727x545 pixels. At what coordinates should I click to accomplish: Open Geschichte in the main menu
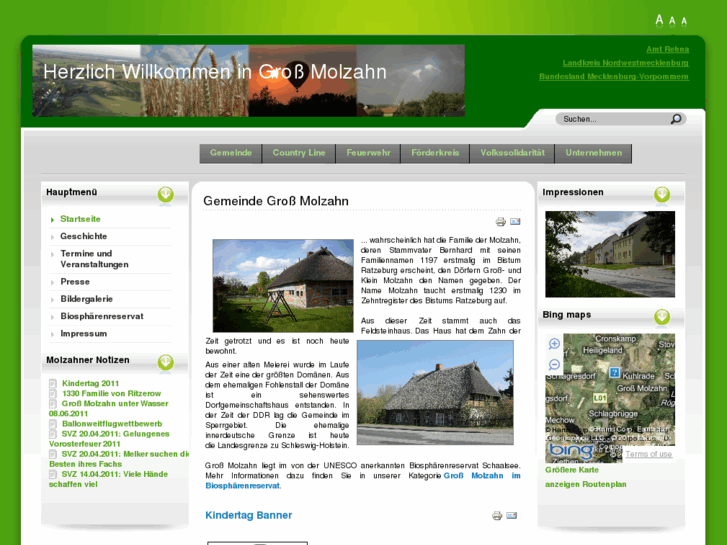coord(83,236)
